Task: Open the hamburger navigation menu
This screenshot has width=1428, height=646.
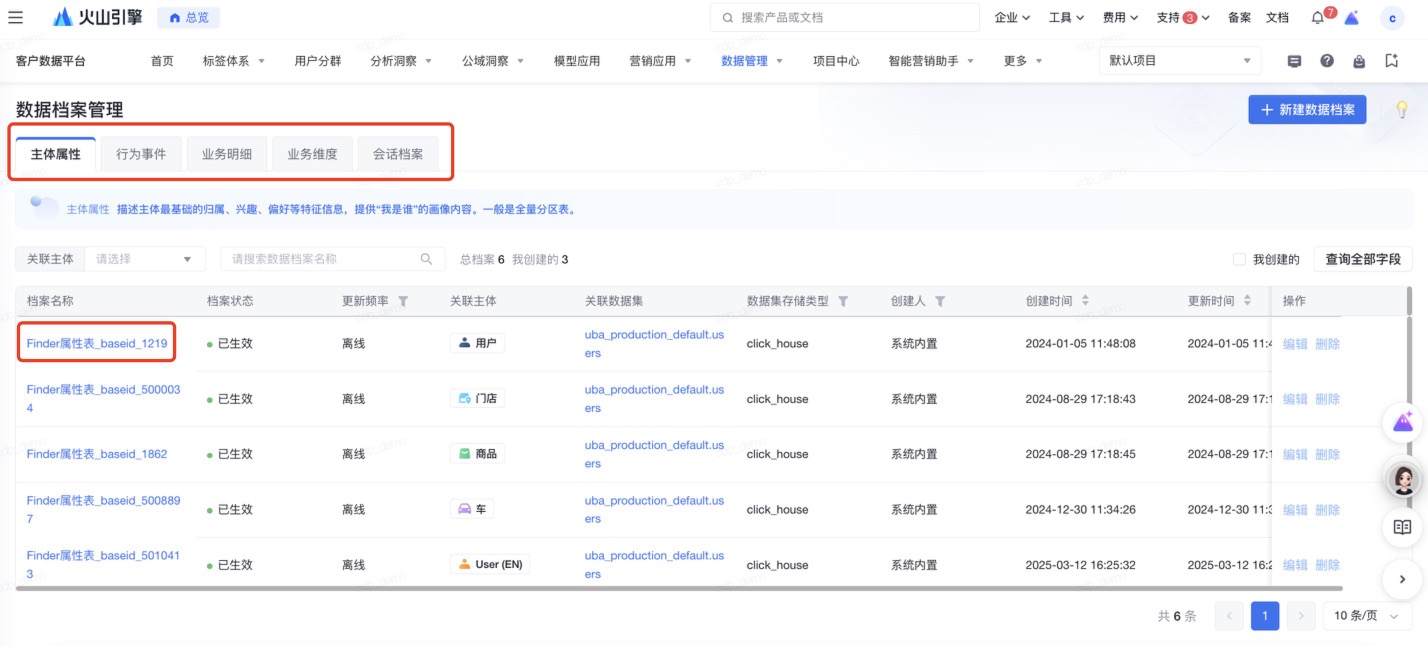Action: tap(16, 17)
